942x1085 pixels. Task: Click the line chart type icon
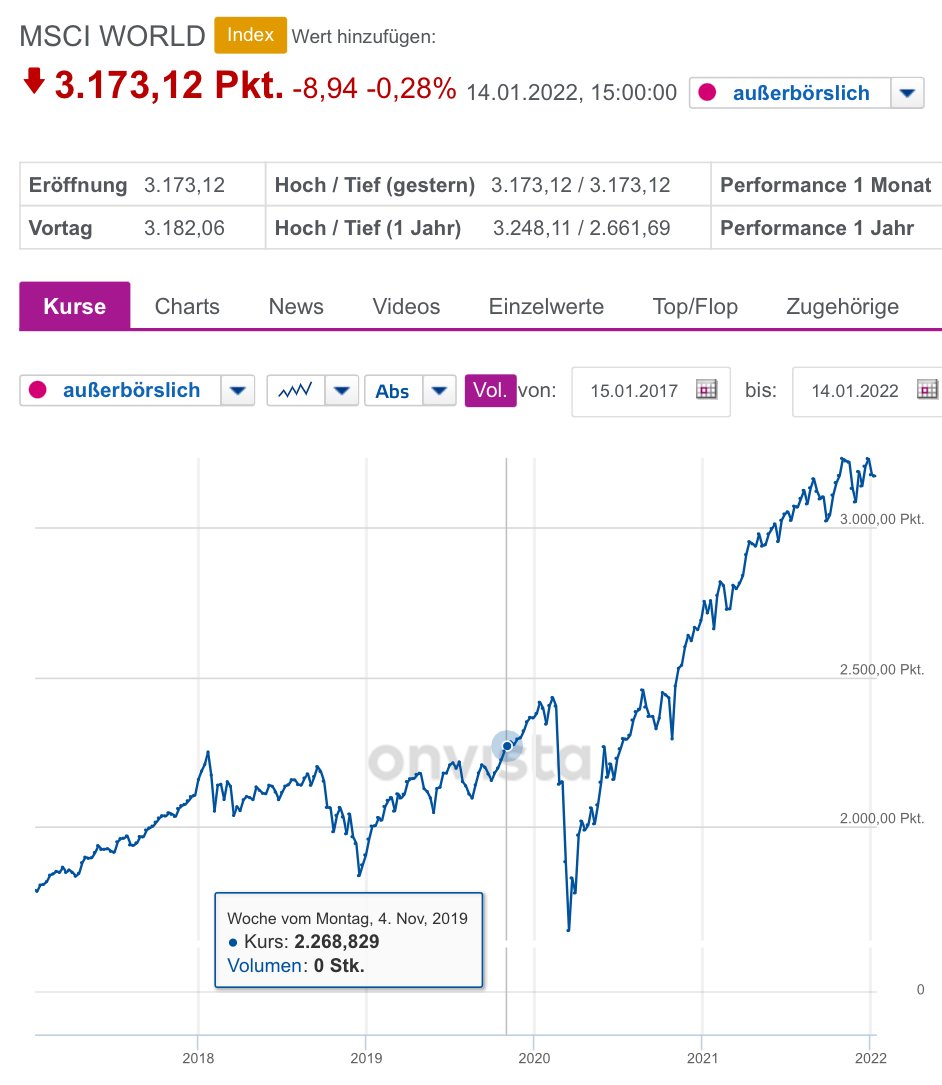pos(296,390)
